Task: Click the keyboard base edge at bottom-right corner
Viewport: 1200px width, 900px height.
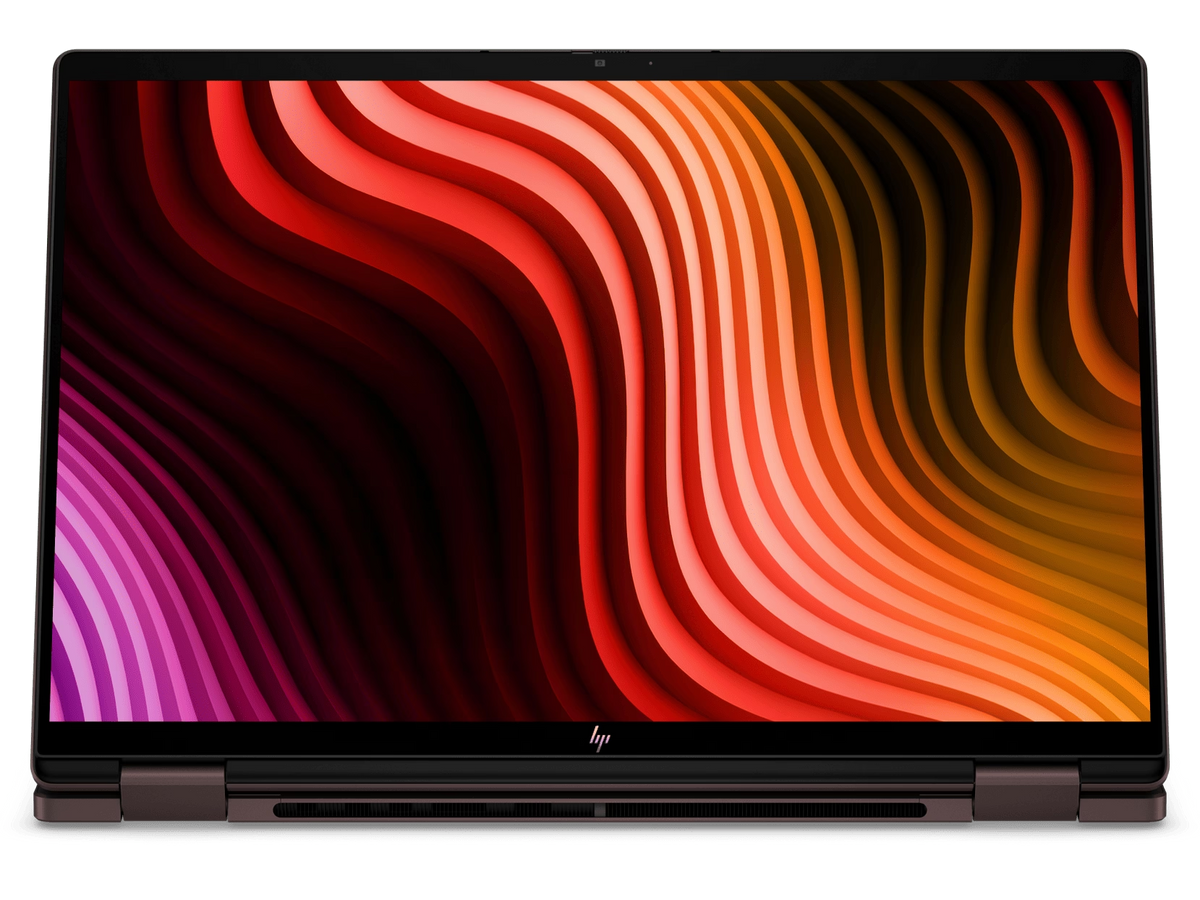Action: click(1122, 803)
